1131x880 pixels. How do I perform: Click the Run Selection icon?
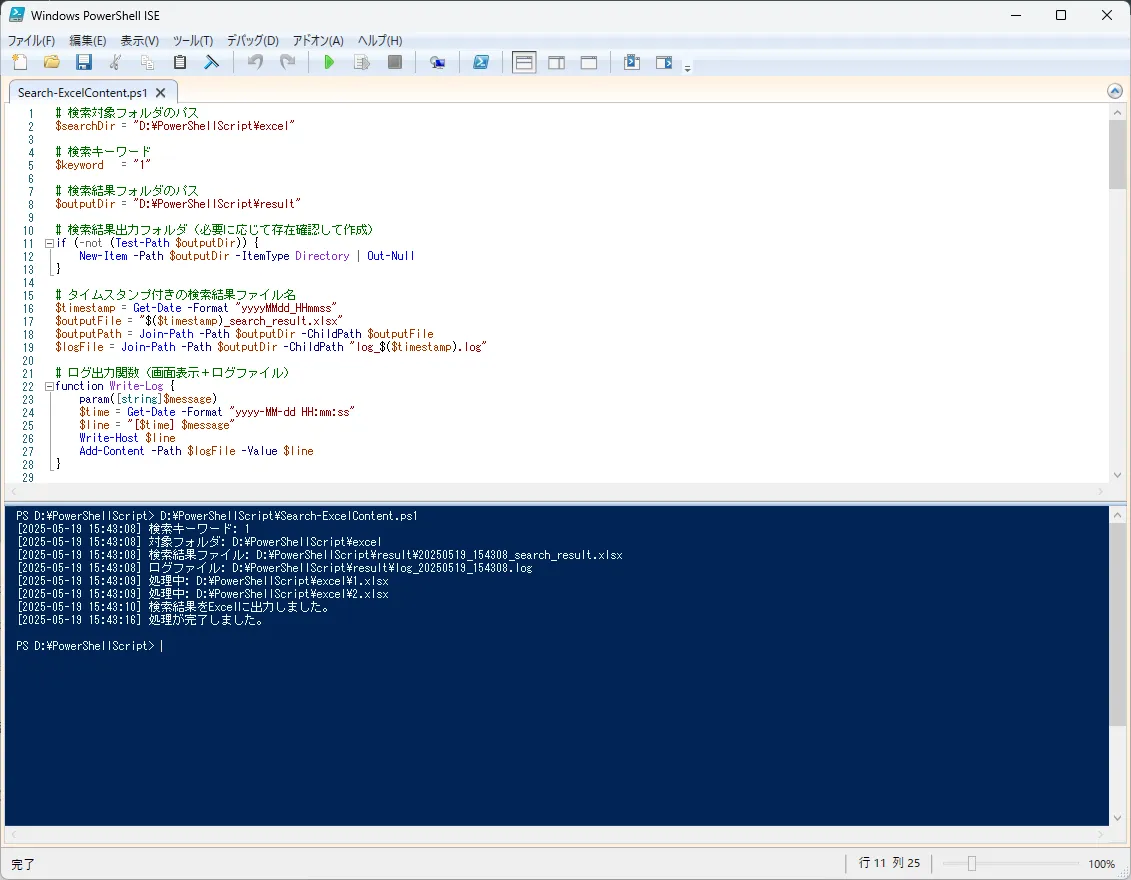coord(361,62)
